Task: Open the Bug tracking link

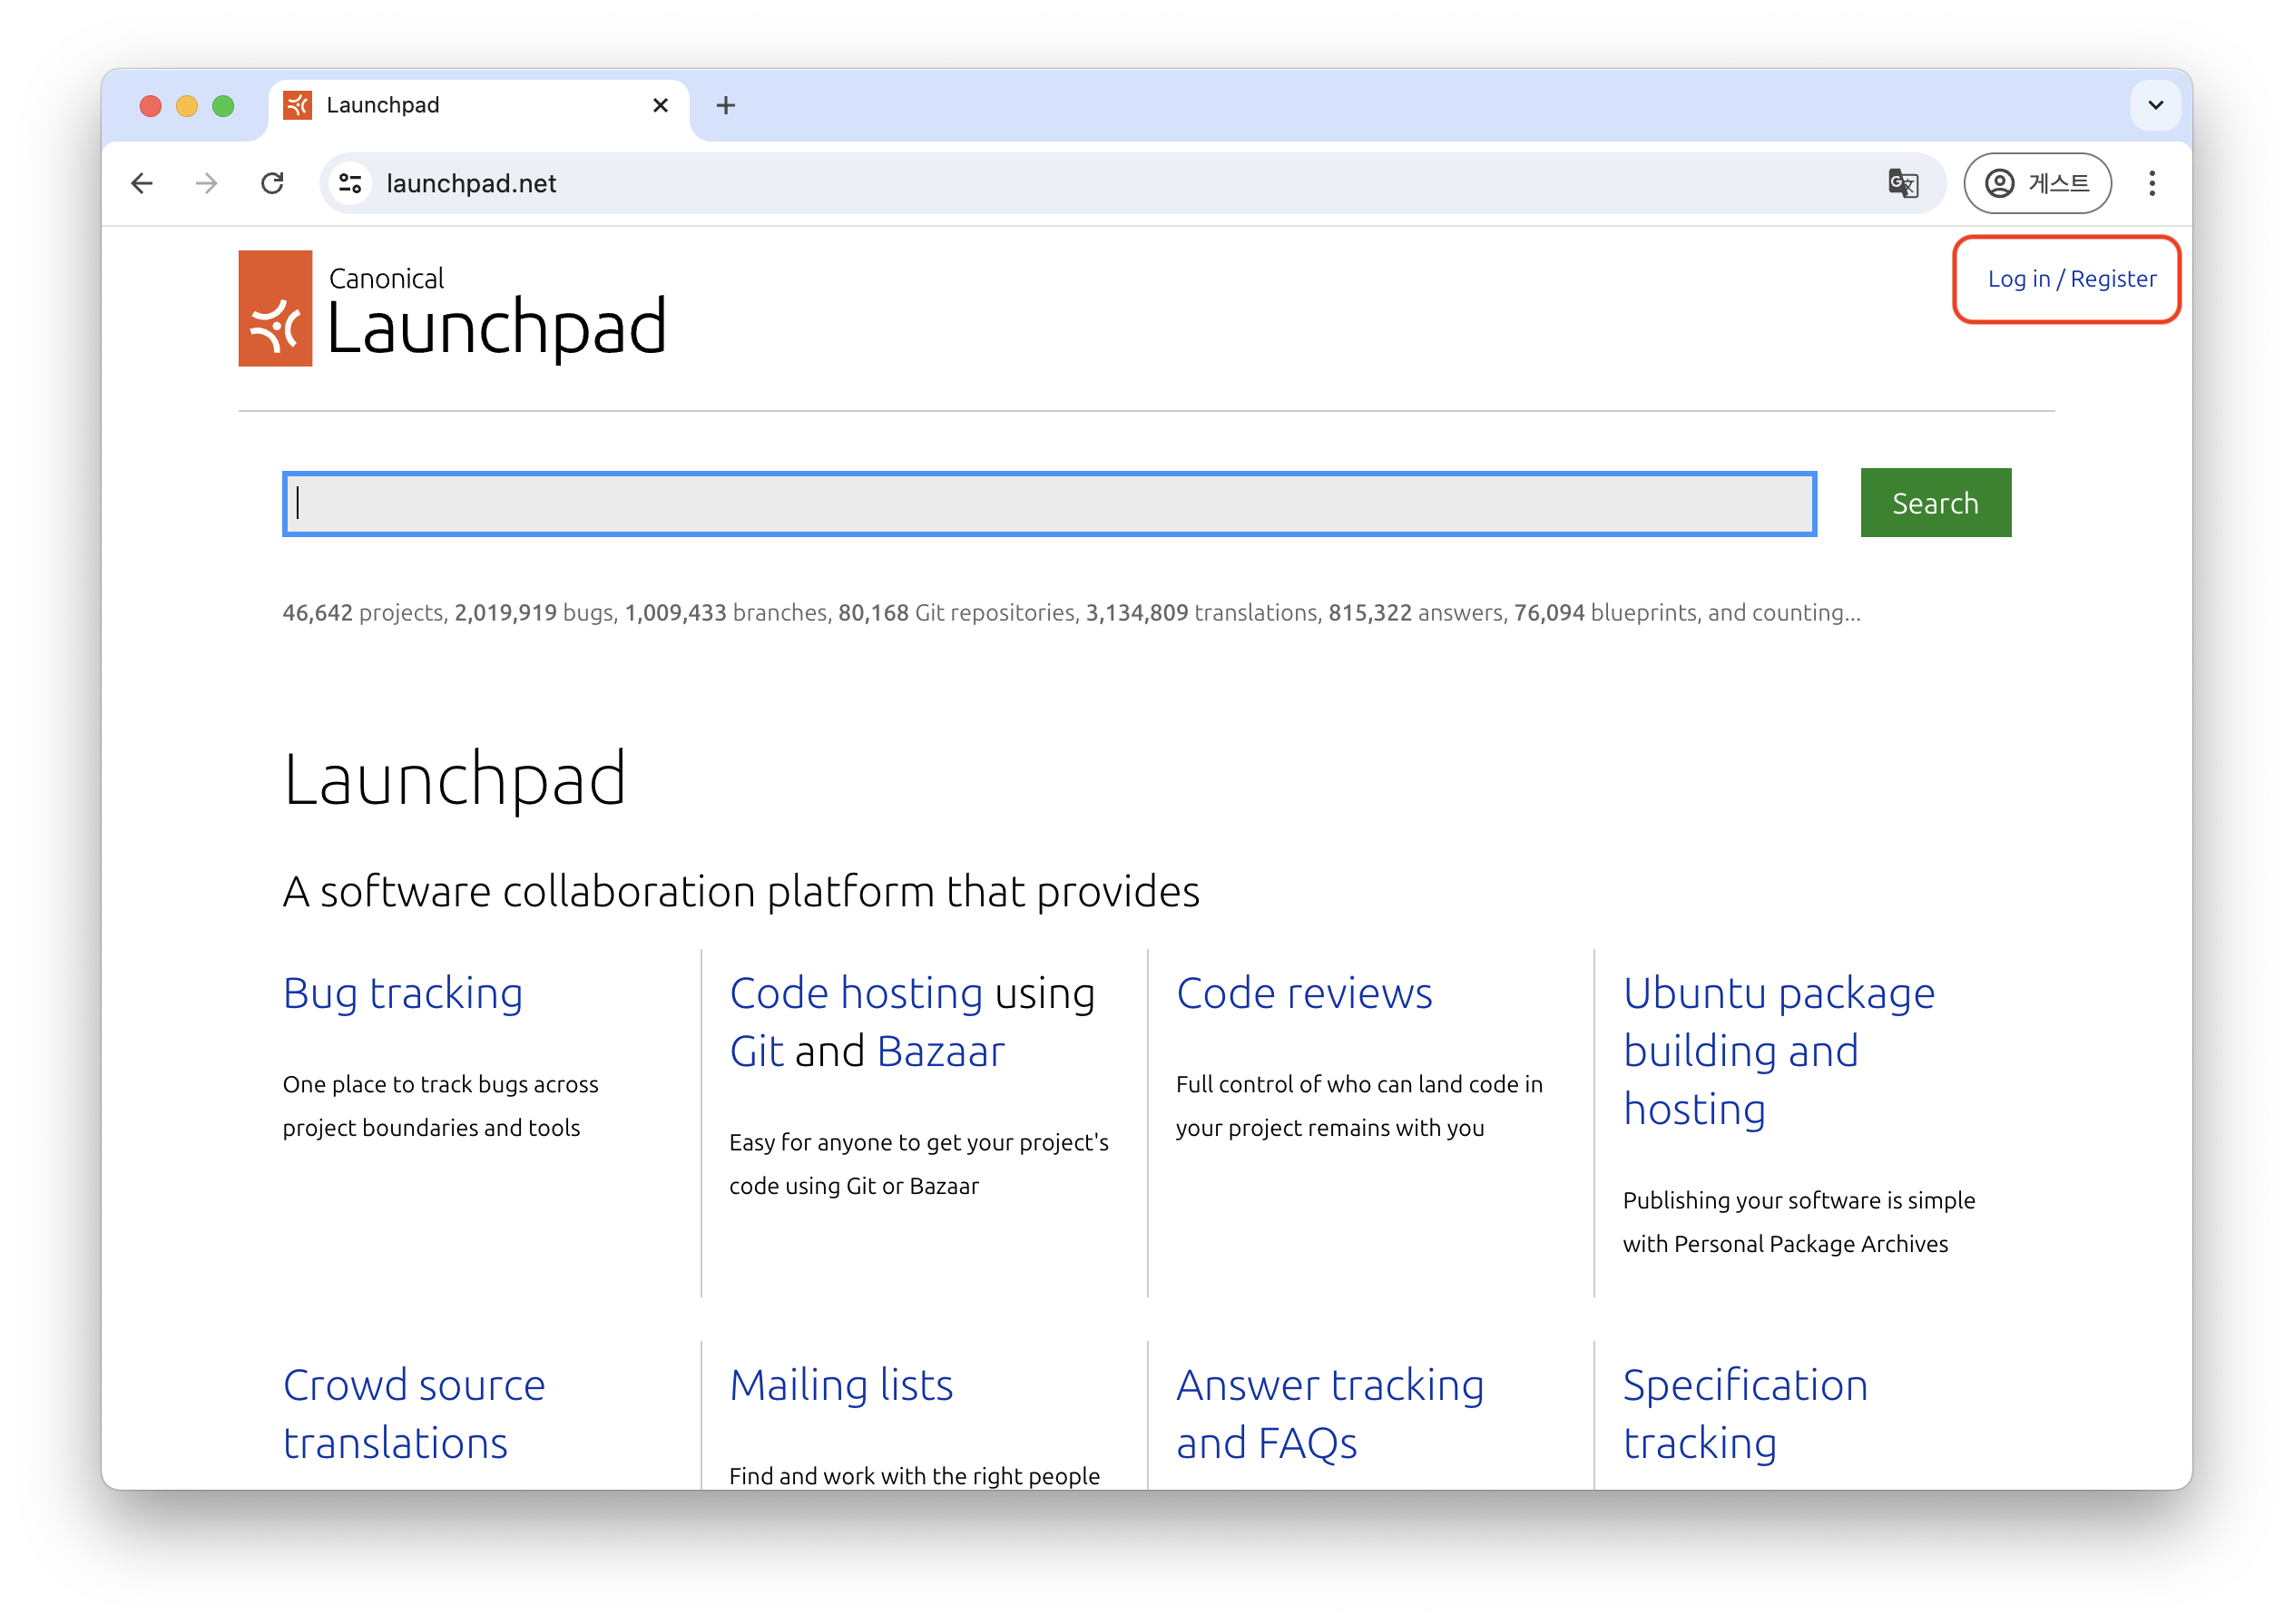Action: pyautogui.click(x=402, y=993)
